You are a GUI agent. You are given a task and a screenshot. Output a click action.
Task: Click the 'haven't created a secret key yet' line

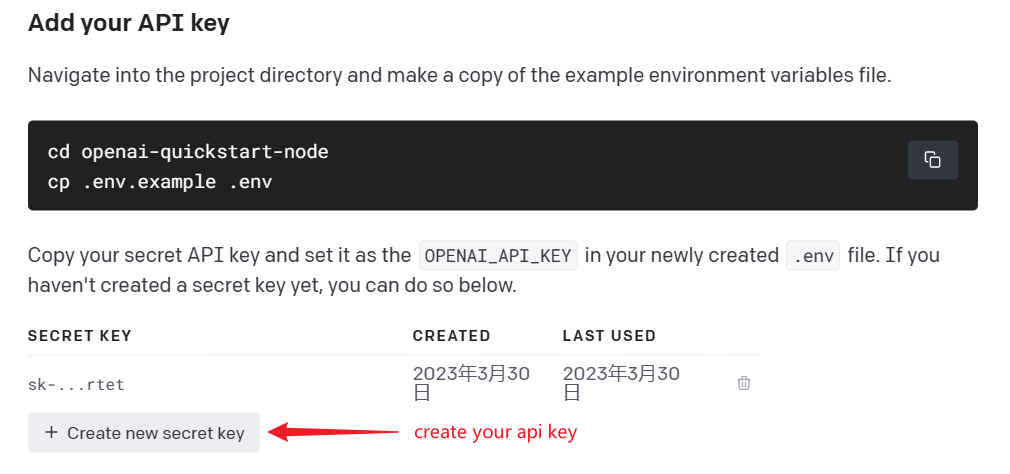[x=272, y=285]
